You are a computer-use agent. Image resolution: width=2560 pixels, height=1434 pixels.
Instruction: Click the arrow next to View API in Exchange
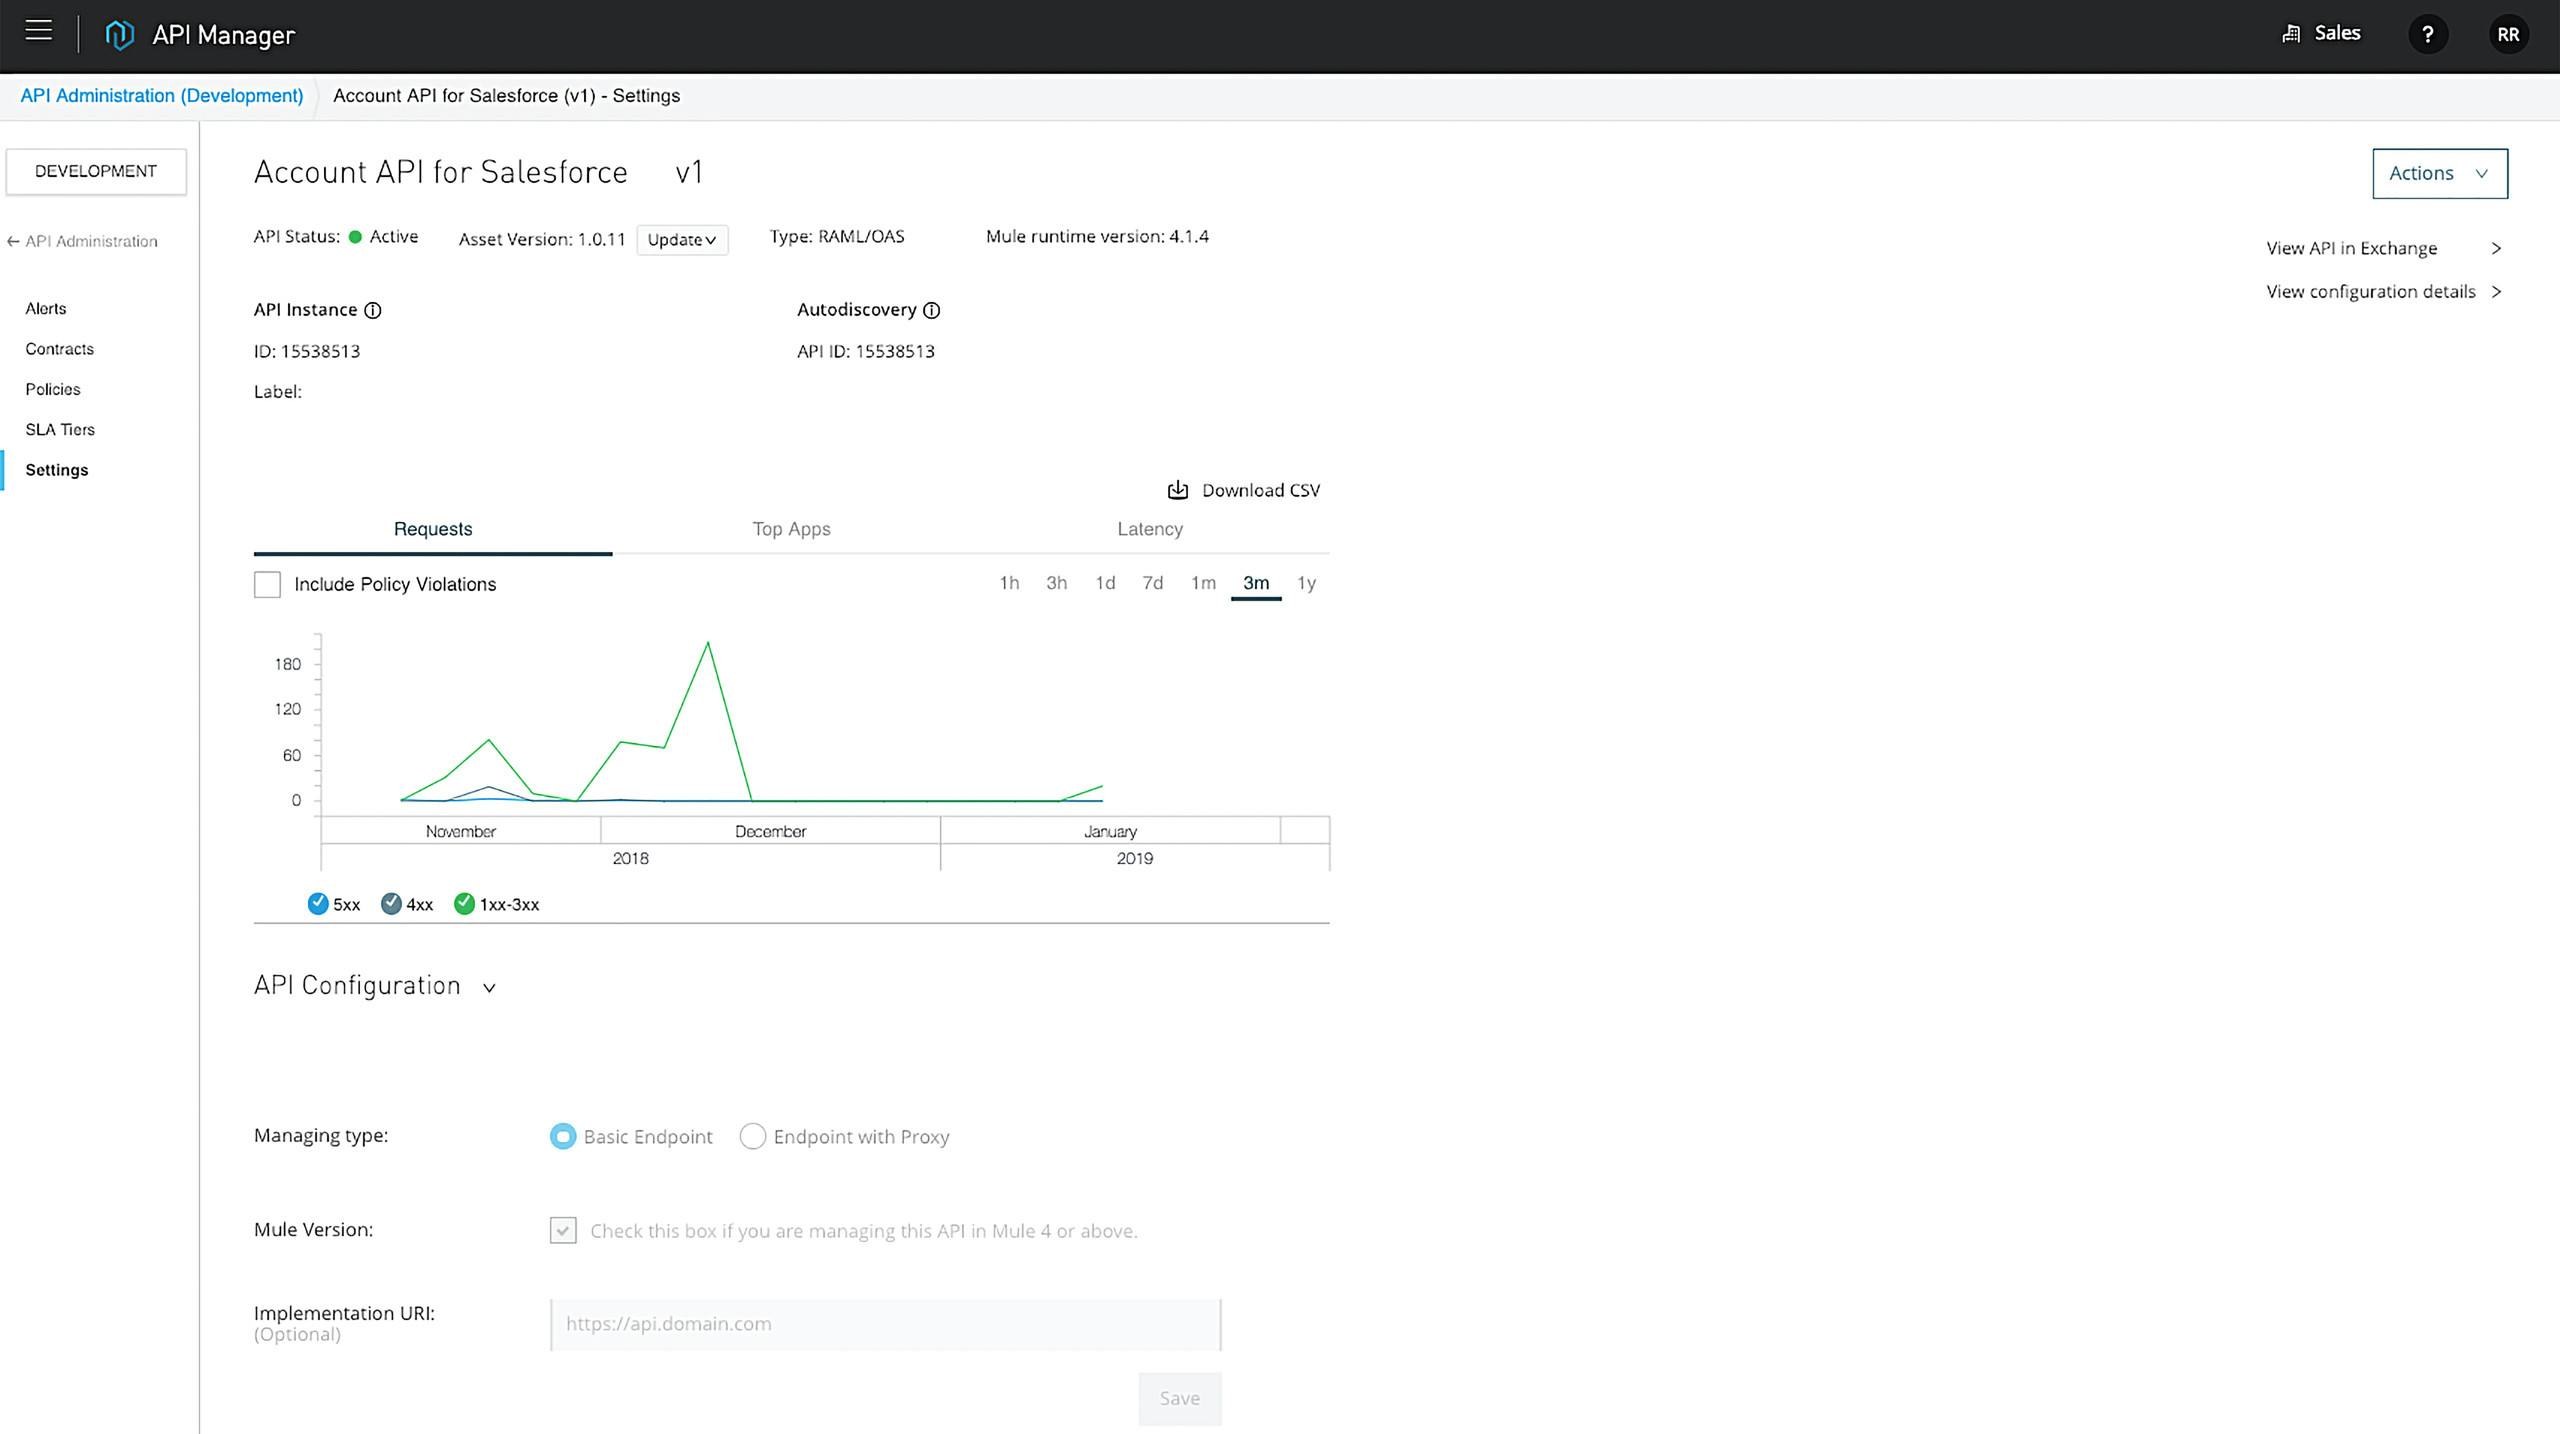pyautogui.click(x=2496, y=248)
